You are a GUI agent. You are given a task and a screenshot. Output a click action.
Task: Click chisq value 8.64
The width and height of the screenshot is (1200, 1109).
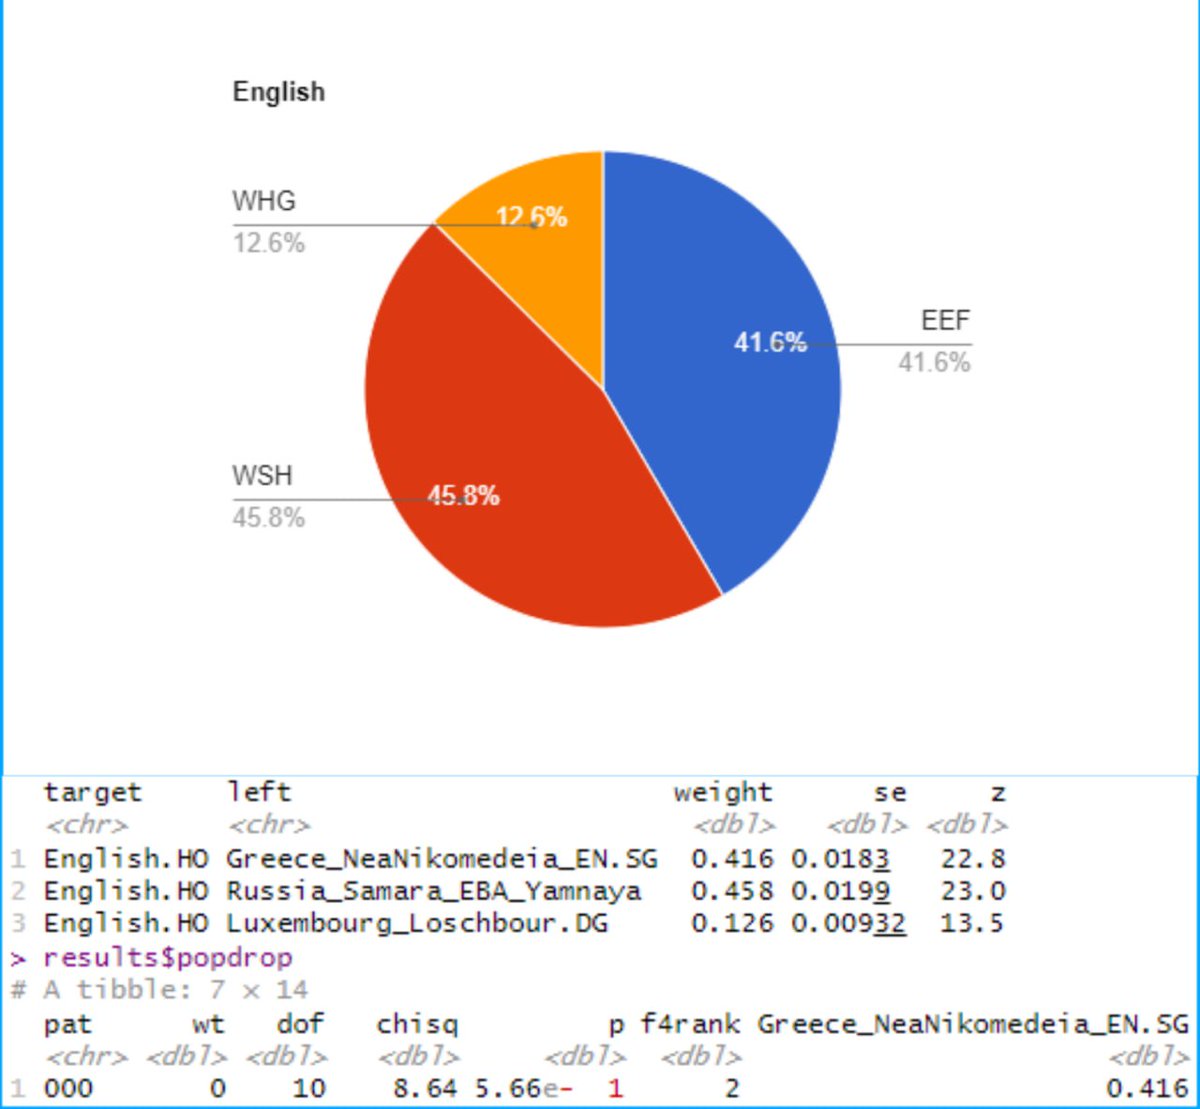pyautogui.click(x=425, y=1088)
